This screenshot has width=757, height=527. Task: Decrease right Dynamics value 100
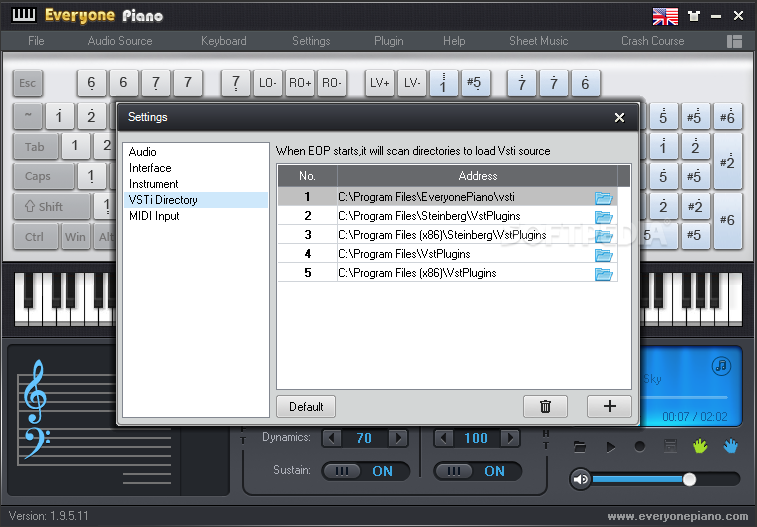click(x=443, y=438)
